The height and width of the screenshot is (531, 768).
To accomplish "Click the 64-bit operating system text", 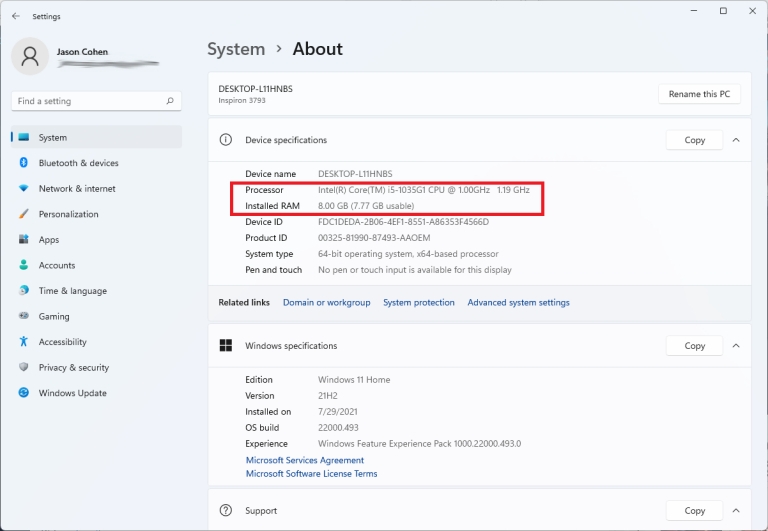I will pos(408,254).
